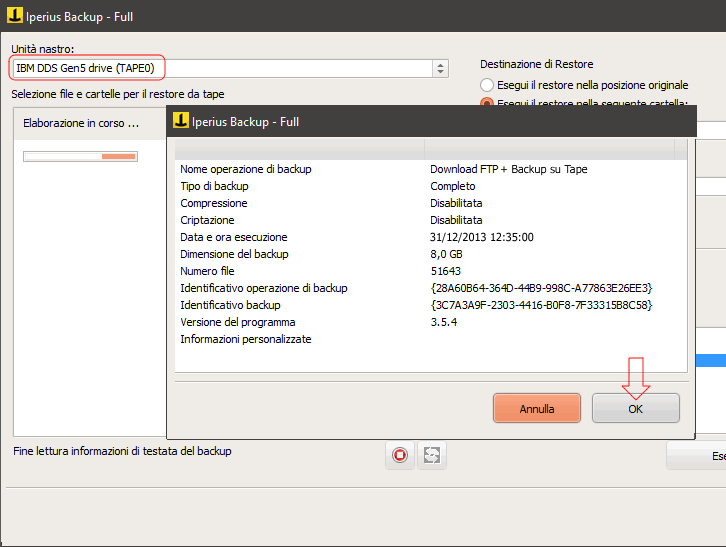Select restore to following folder radio
Viewport: 726px width, 547px height.
[487, 101]
